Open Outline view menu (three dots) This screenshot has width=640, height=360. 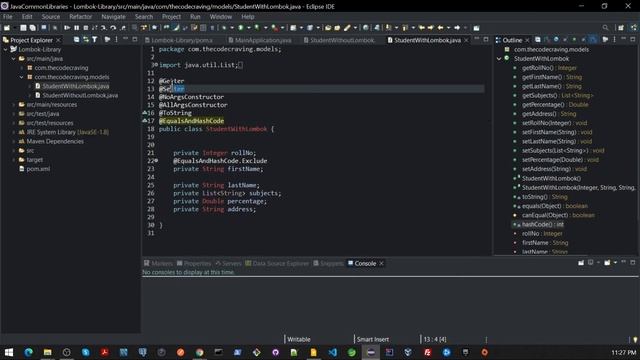614,40
